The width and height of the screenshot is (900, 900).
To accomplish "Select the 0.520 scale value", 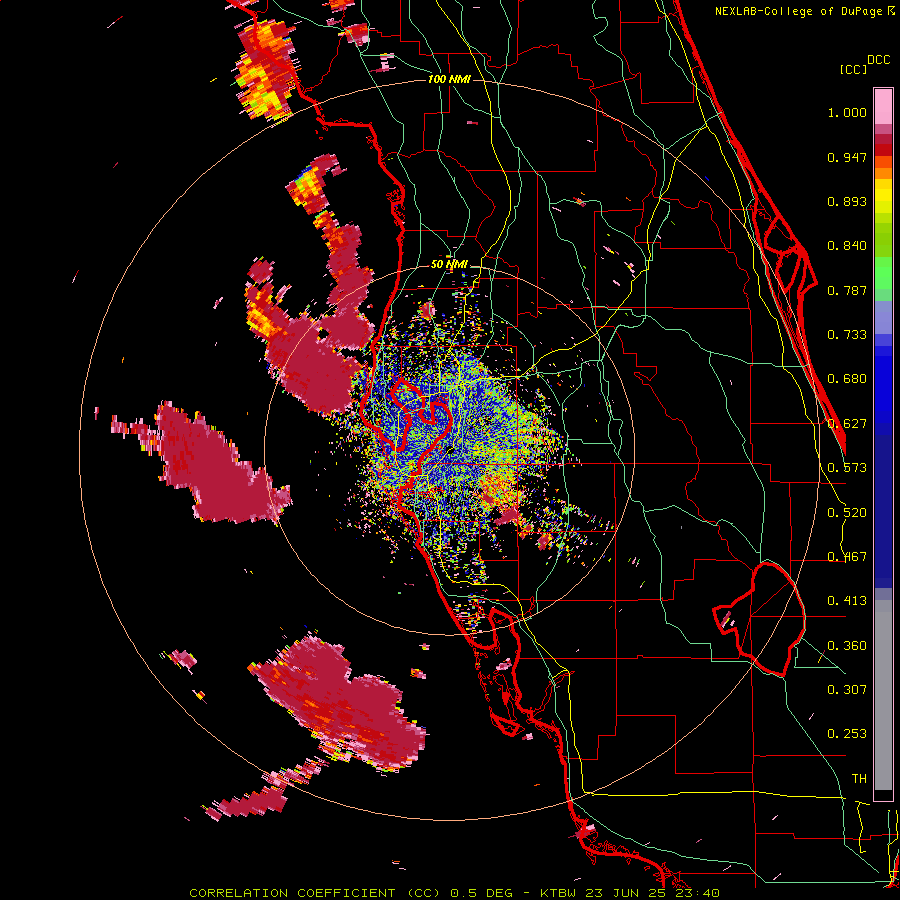I will coord(847,513).
